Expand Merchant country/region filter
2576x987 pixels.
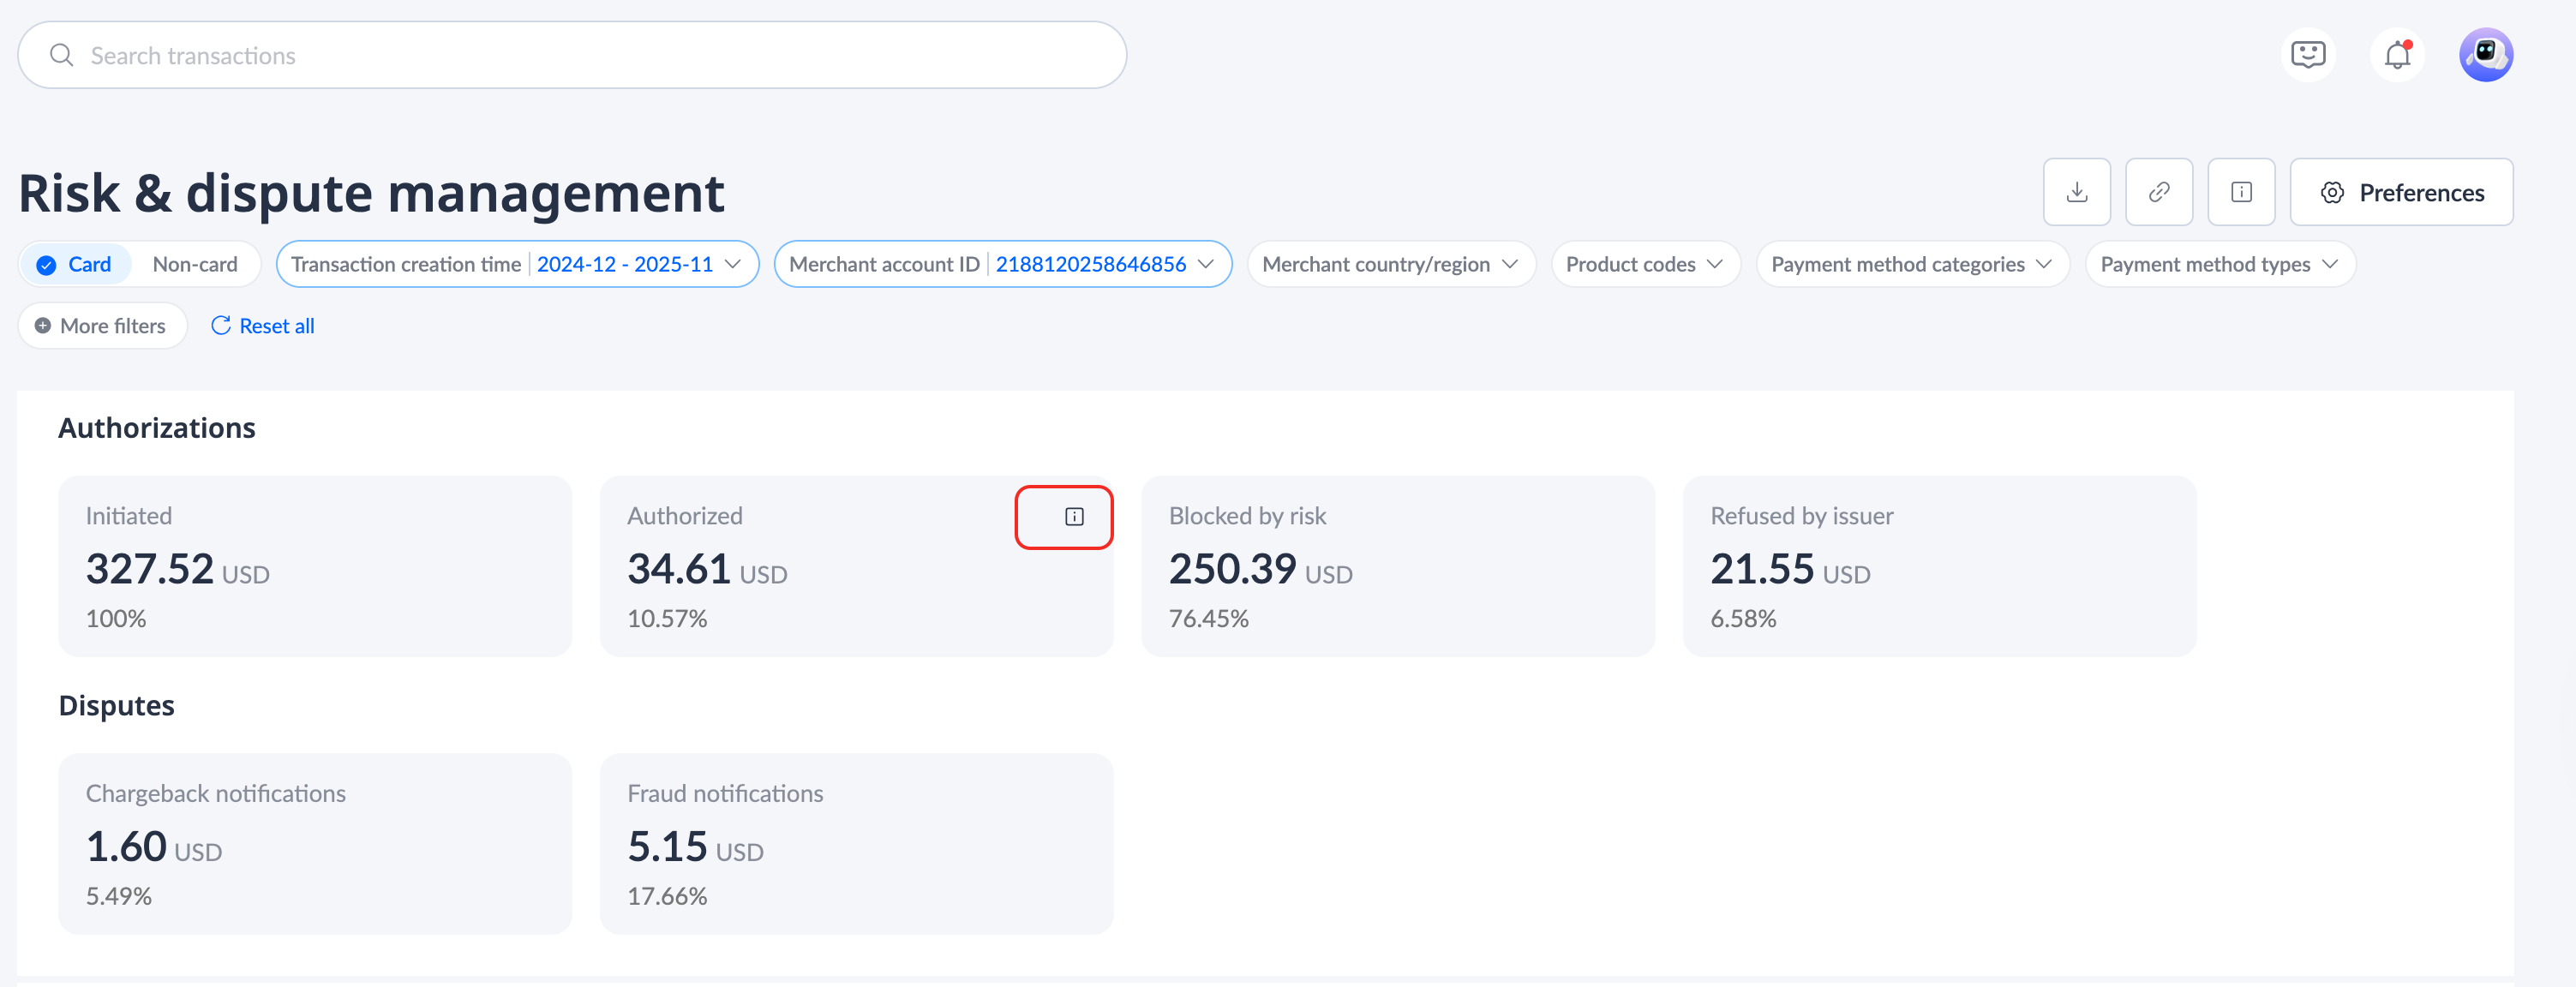click(1390, 264)
